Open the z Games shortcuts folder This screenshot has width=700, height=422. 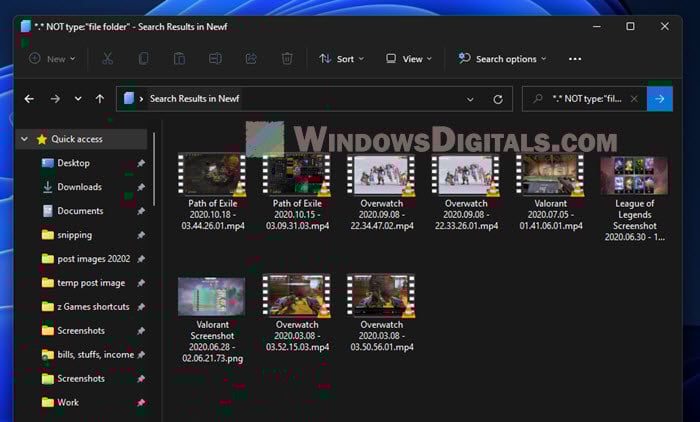[93, 306]
